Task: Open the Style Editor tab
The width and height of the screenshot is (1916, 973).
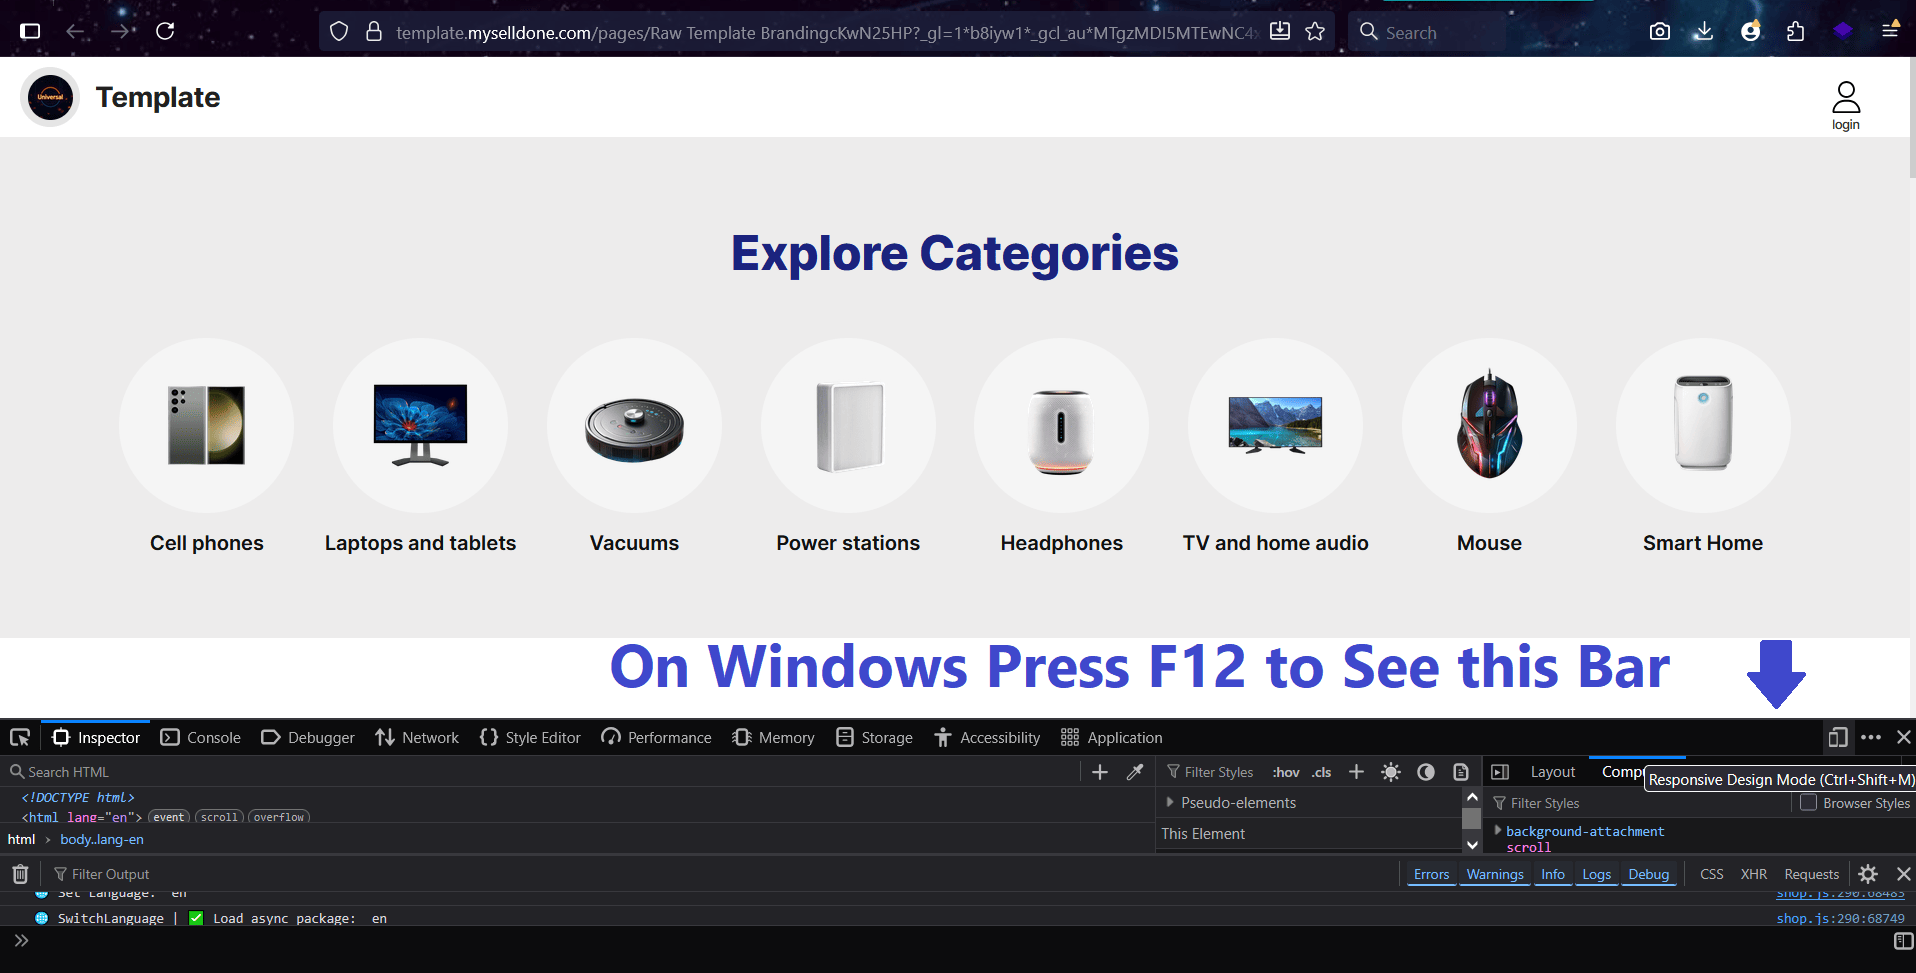Action: point(530,738)
